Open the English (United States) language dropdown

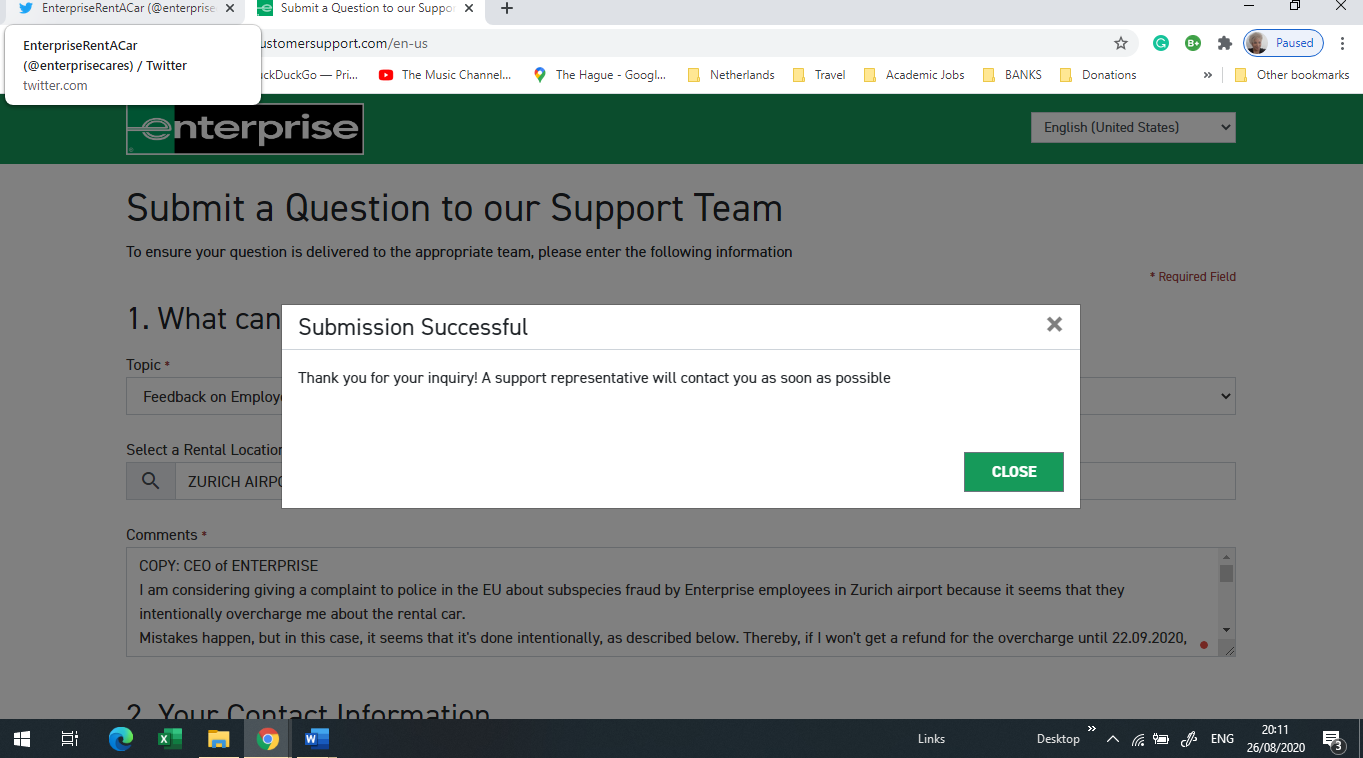pos(1132,127)
